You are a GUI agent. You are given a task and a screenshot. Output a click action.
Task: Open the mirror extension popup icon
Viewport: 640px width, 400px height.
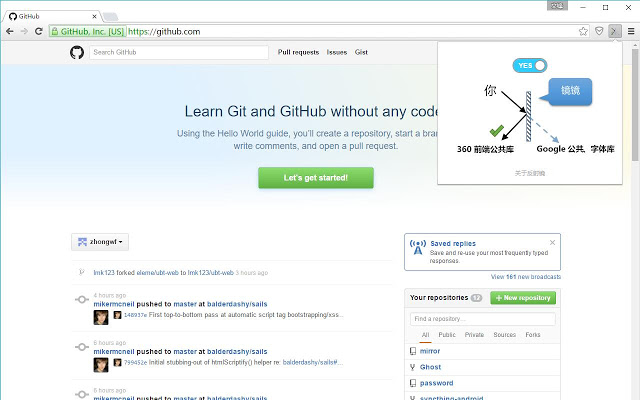tap(615, 31)
